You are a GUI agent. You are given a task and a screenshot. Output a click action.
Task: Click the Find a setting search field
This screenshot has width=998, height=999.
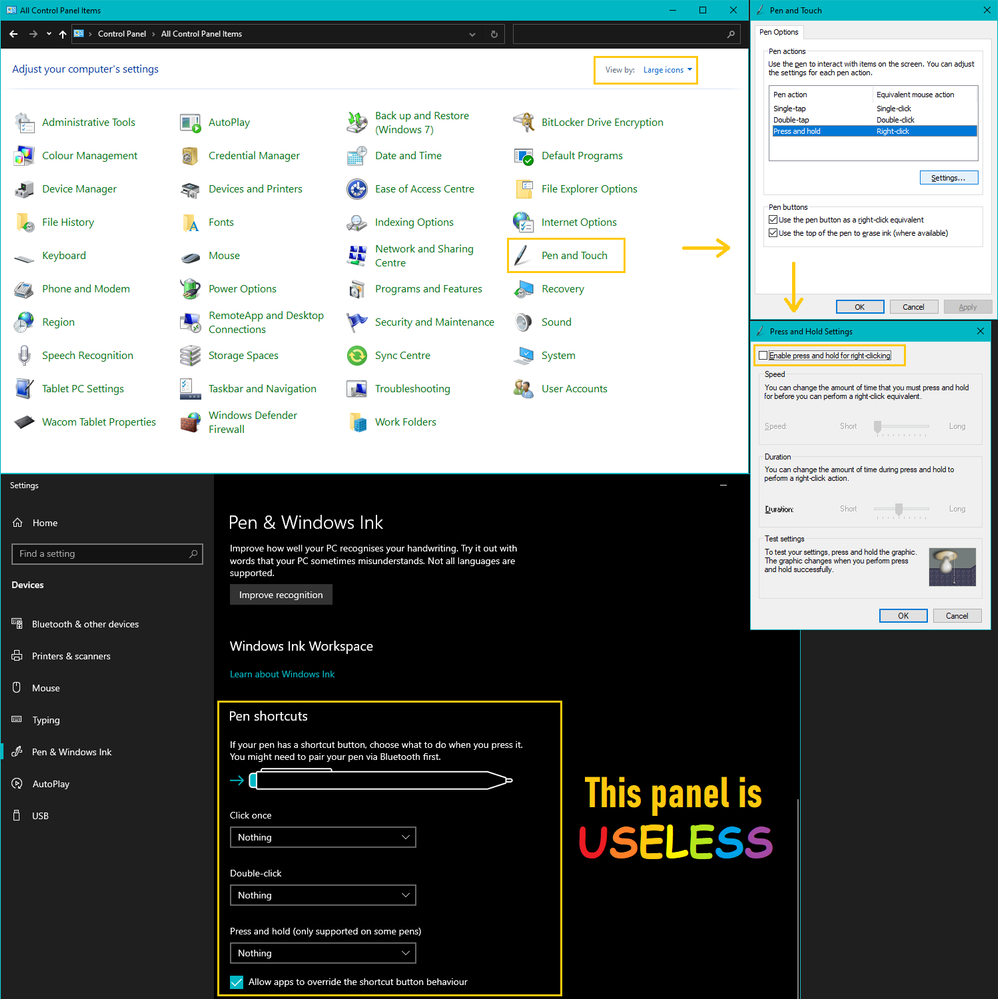[x=107, y=554]
